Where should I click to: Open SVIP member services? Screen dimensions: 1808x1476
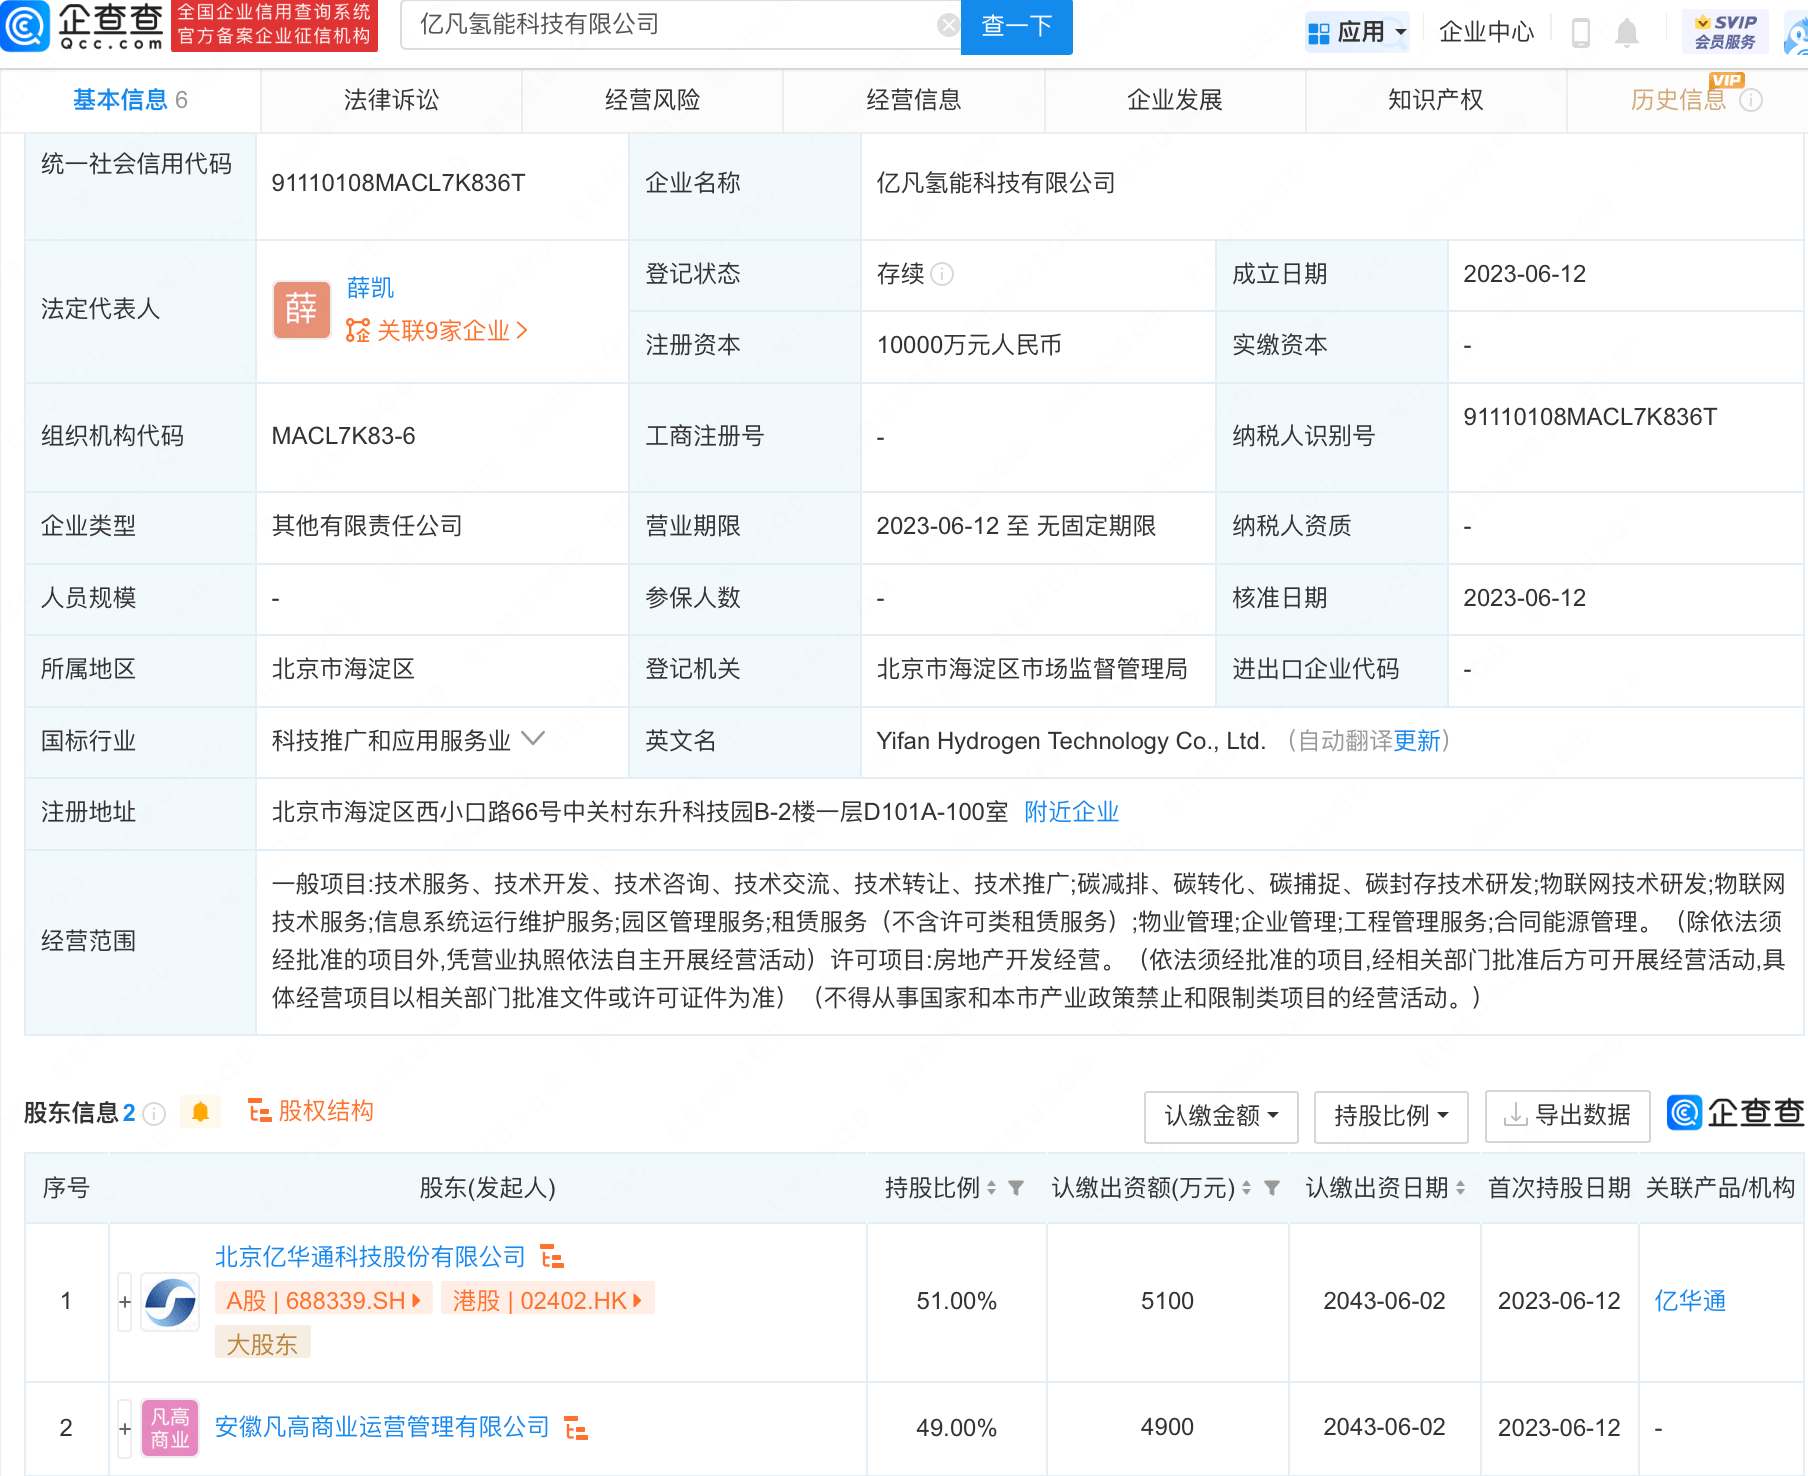pos(1725,32)
